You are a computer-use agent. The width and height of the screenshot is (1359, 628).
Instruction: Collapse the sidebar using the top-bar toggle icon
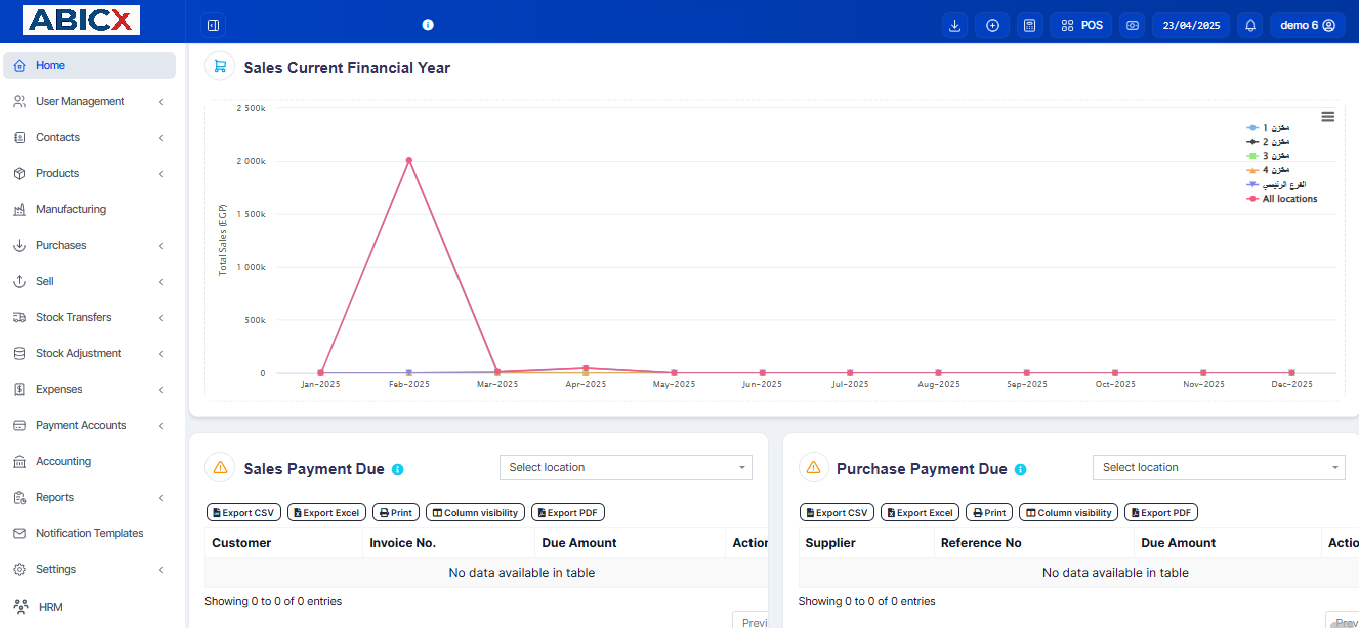pos(213,25)
